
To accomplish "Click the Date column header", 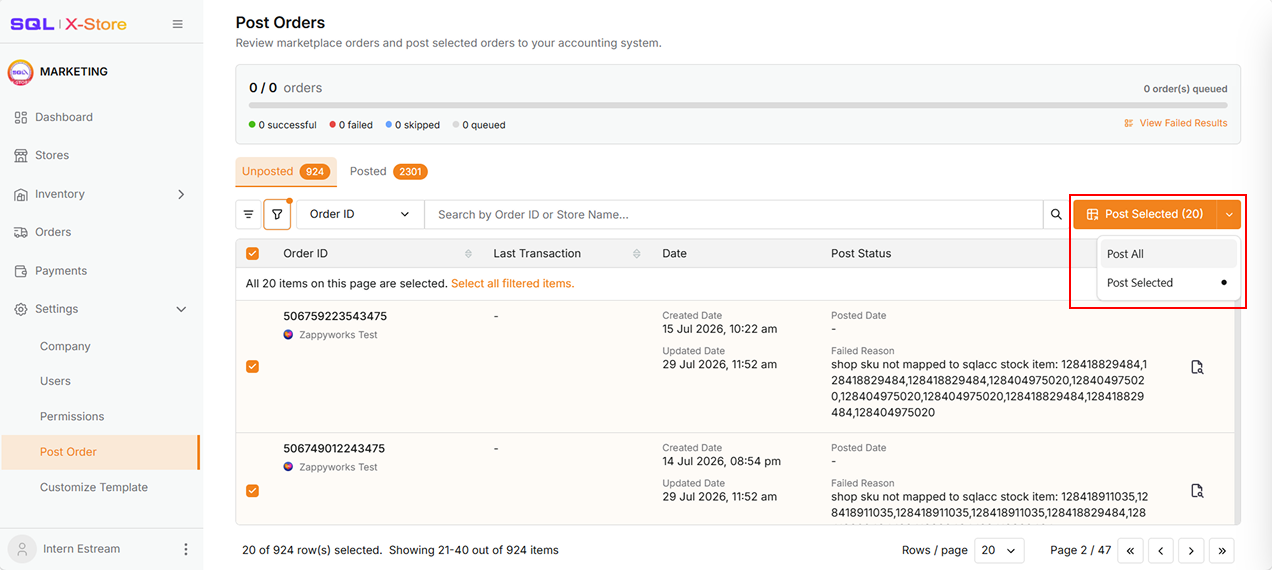I will click(675, 254).
